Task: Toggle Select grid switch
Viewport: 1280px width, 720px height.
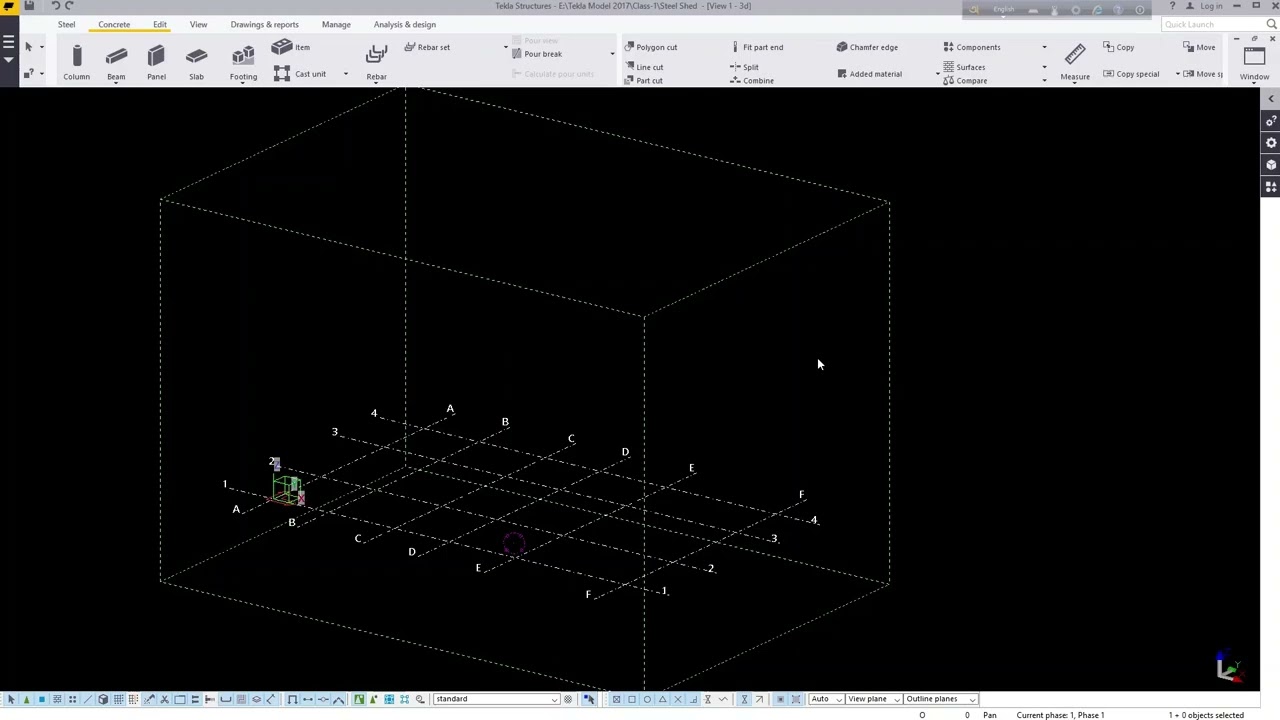Action: [x=118, y=699]
